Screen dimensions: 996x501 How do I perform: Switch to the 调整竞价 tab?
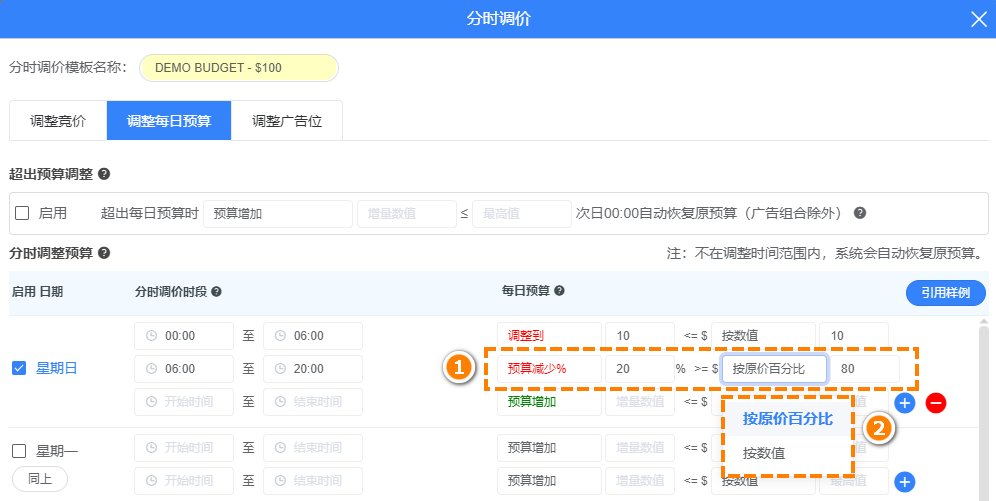point(58,121)
